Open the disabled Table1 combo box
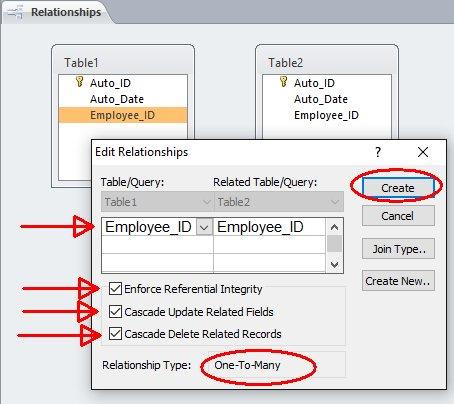This screenshot has width=454, height=404. [157, 202]
